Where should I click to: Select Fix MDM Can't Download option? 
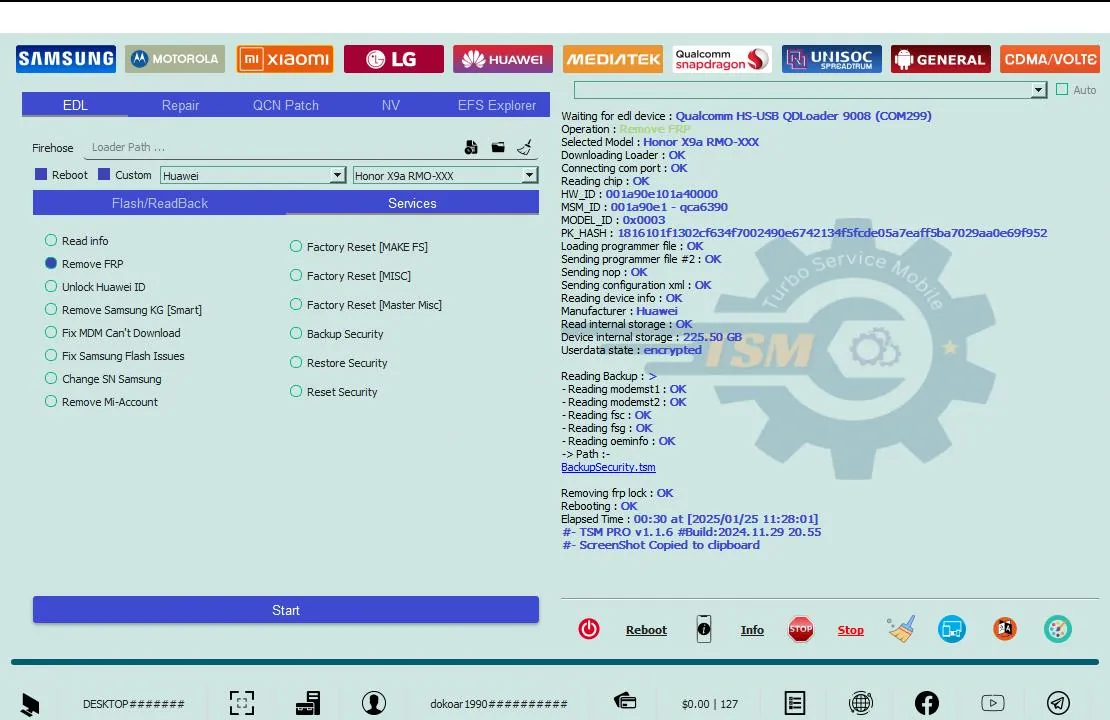coord(51,333)
